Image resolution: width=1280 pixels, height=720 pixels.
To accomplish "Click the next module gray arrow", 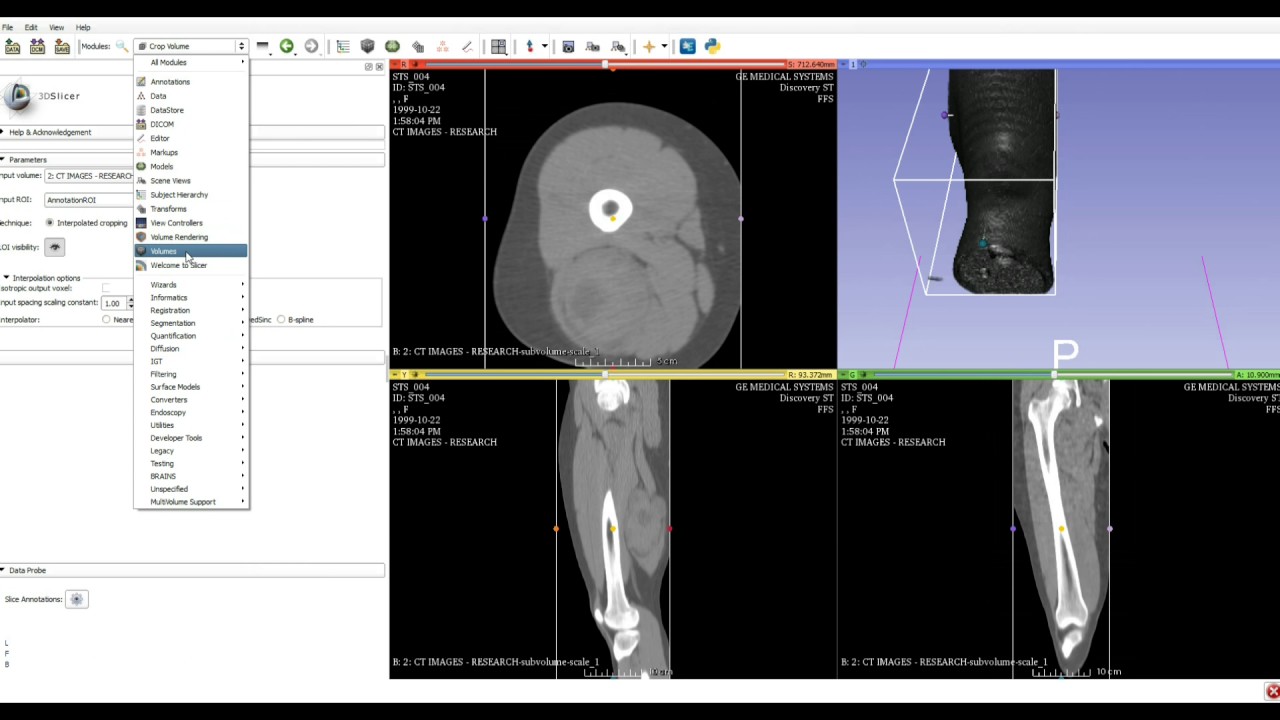I will pyautogui.click(x=311, y=46).
